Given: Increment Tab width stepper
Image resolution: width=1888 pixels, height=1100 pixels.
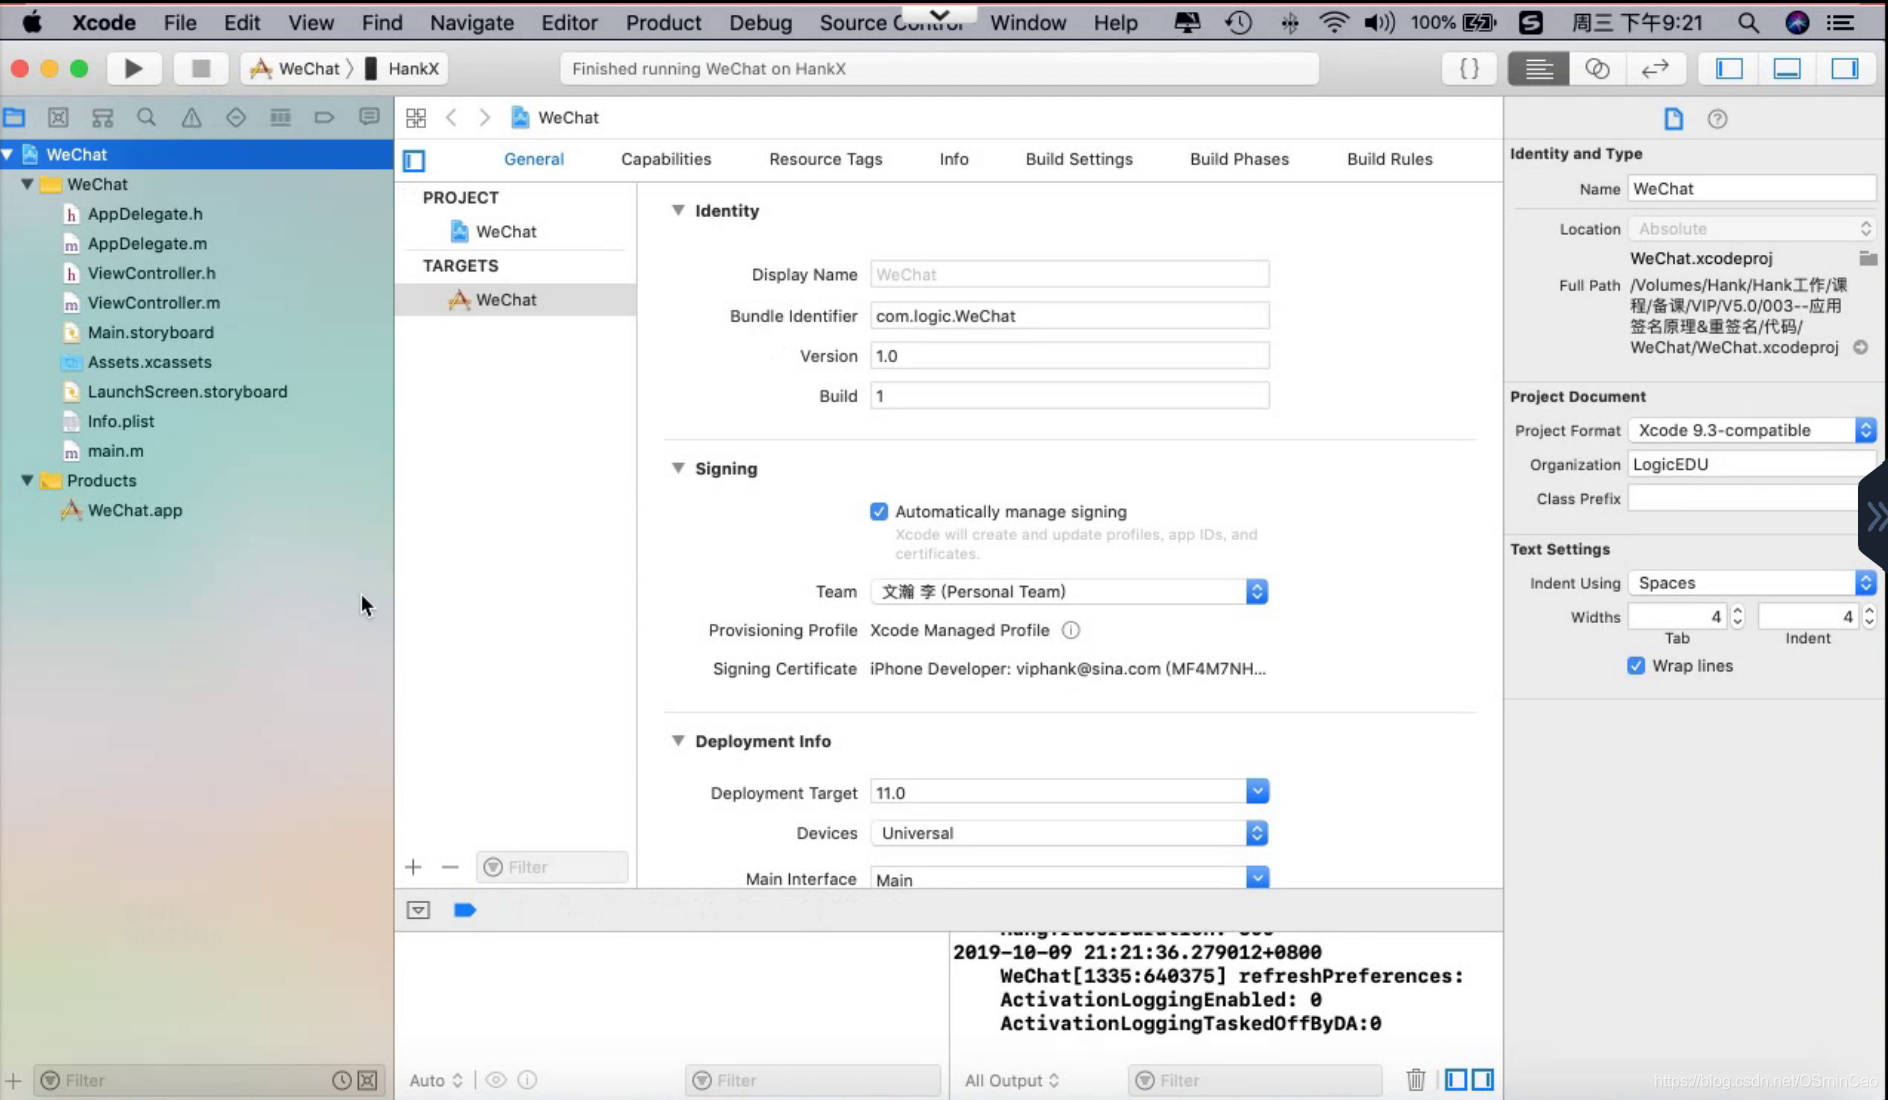Looking at the screenshot, I should tap(1737, 611).
